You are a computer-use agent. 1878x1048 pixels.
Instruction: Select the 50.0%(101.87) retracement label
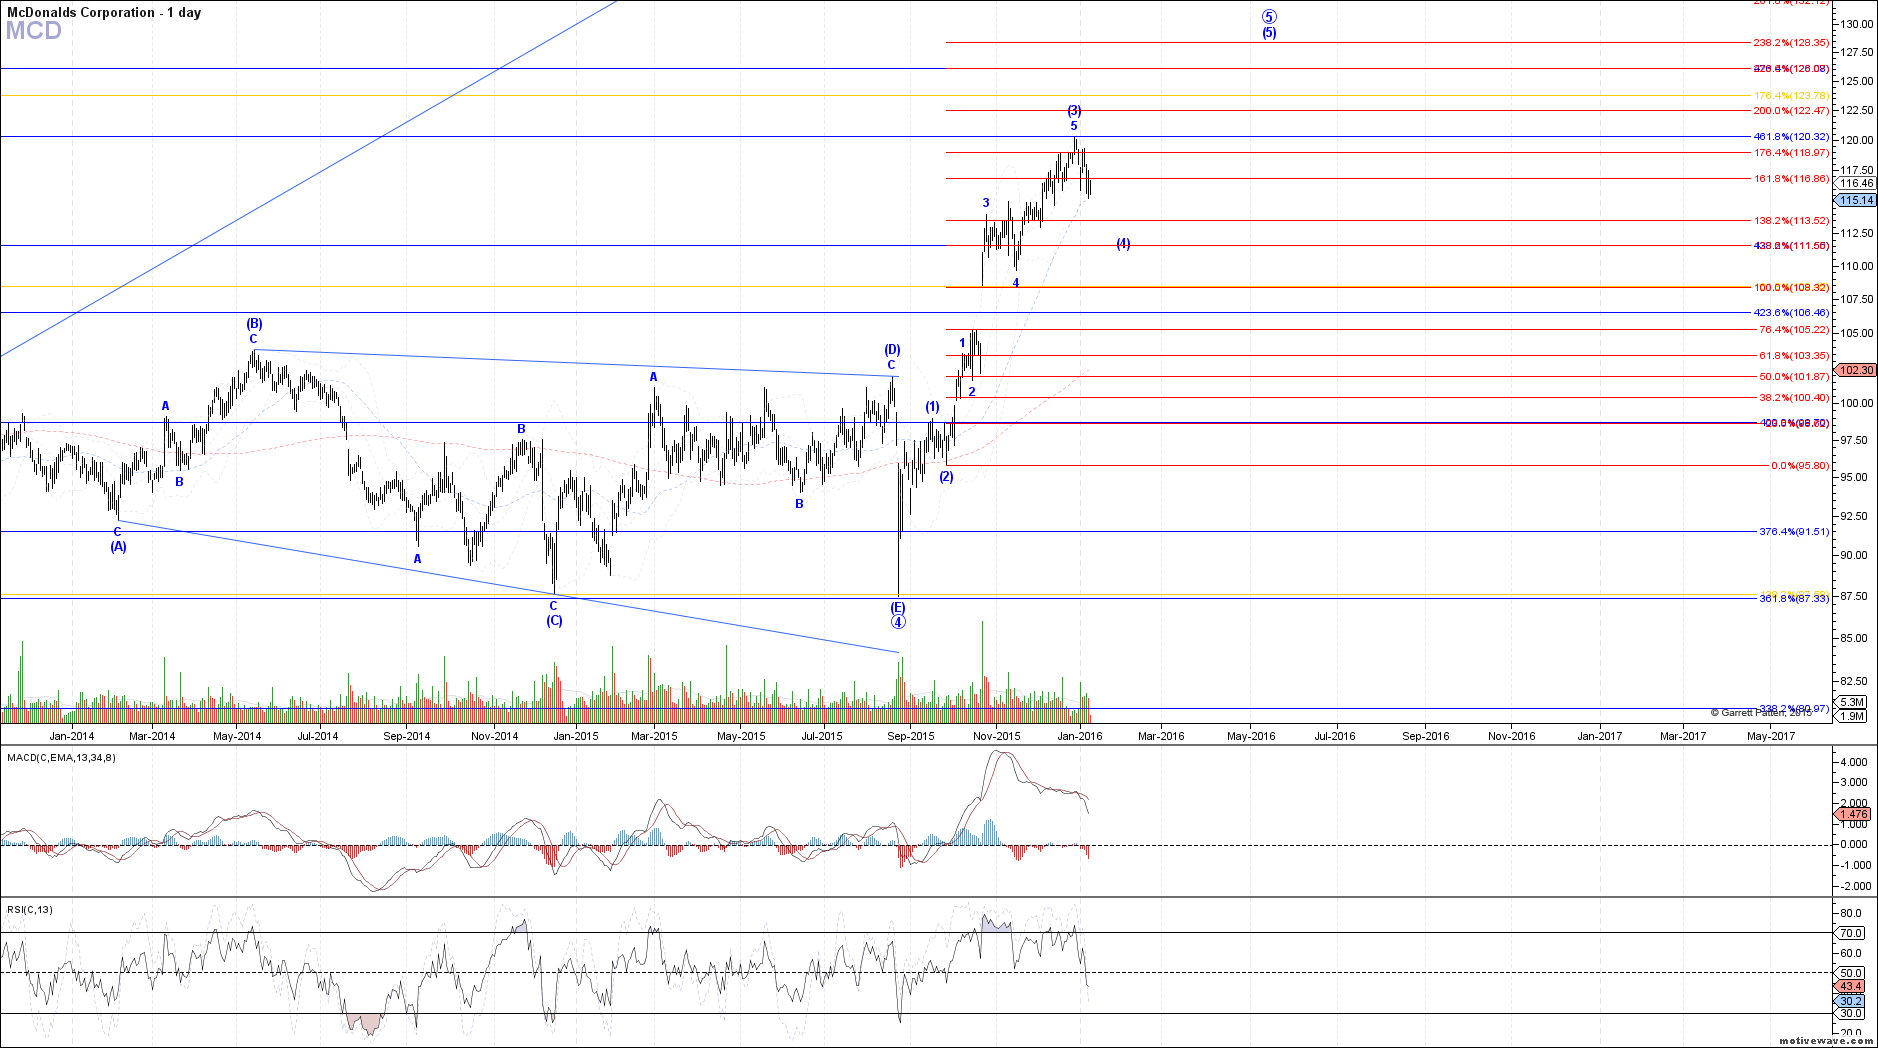tap(1794, 377)
